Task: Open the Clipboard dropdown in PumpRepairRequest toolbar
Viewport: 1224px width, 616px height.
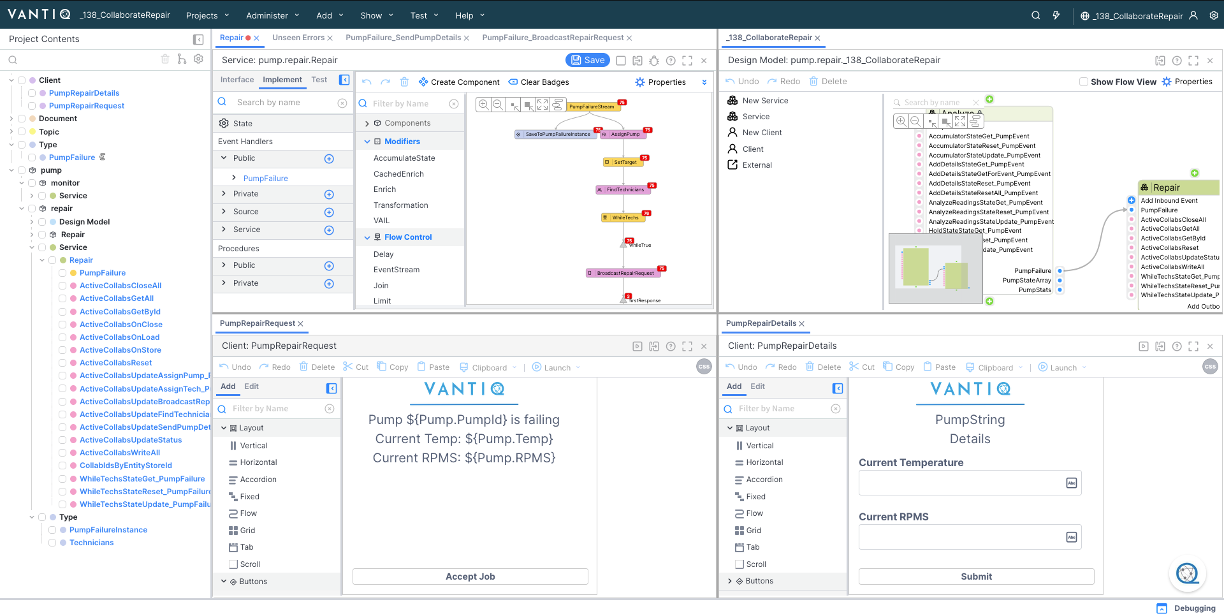Action: pyautogui.click(x=514, y=366)
